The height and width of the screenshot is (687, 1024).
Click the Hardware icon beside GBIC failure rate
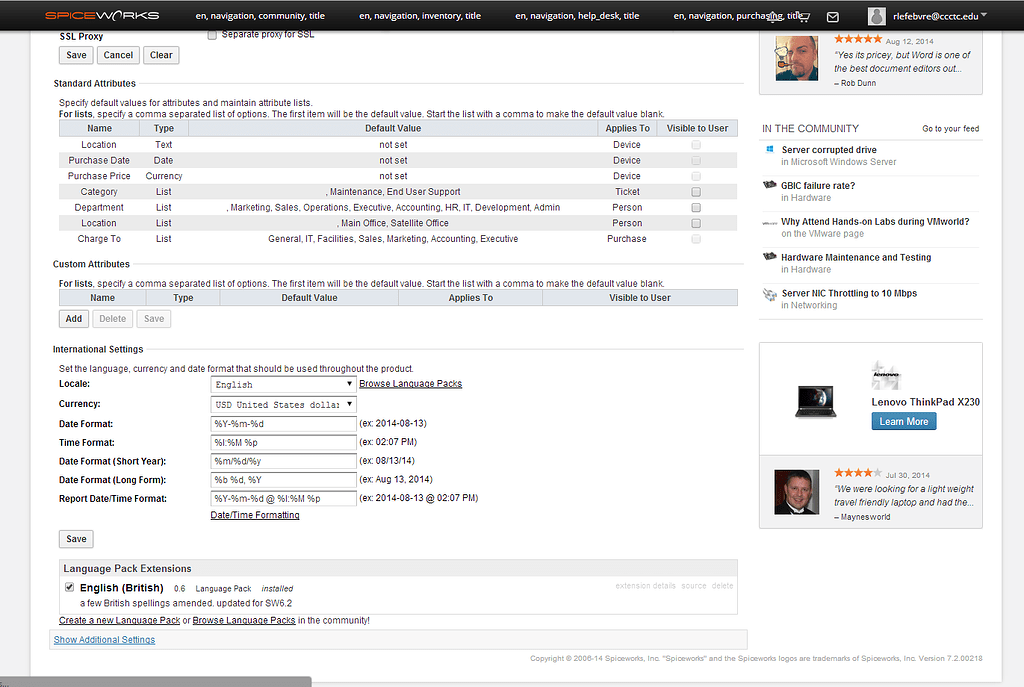point(770,186)
